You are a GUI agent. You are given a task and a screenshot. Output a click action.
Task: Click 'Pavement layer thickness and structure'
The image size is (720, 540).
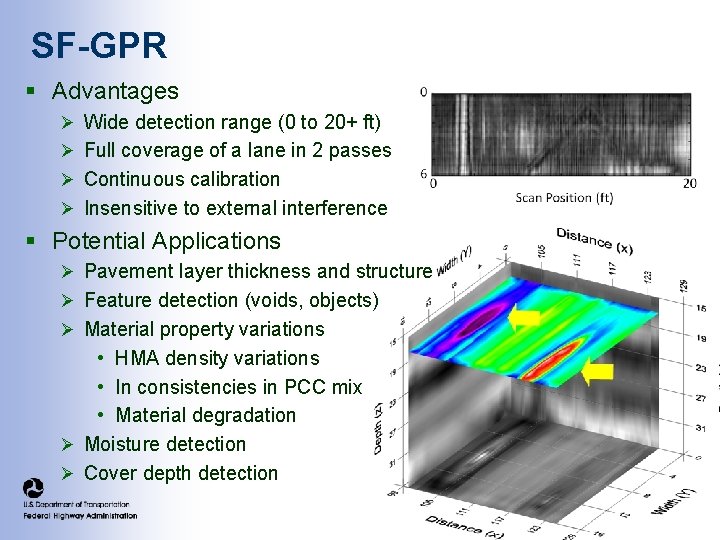click(259, 271)
